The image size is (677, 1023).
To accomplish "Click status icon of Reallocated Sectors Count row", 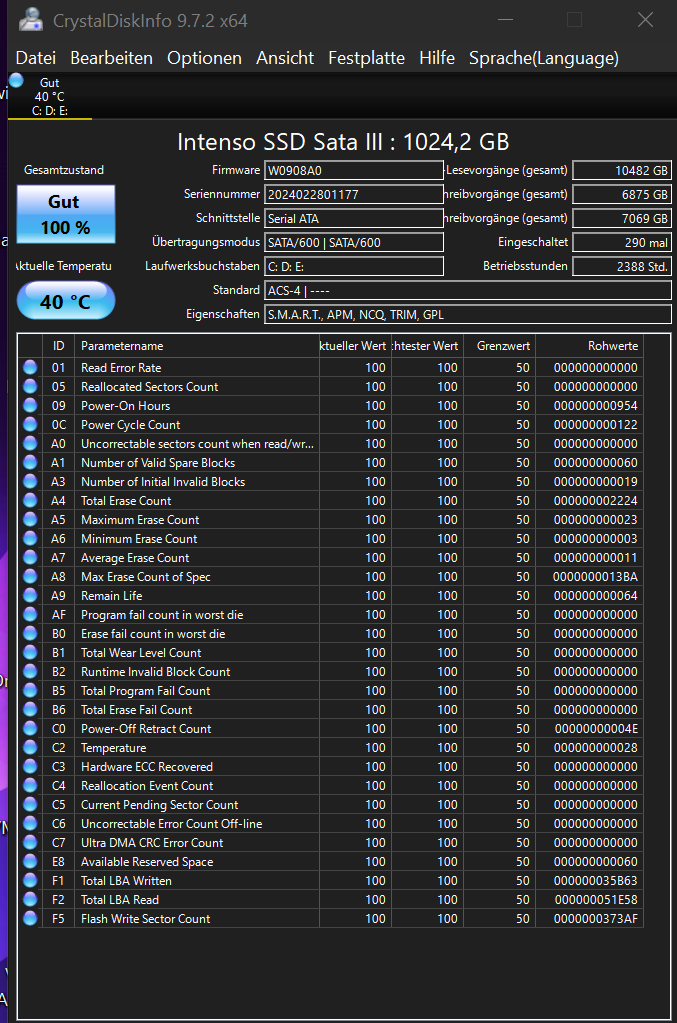I will tap(30, 386).
